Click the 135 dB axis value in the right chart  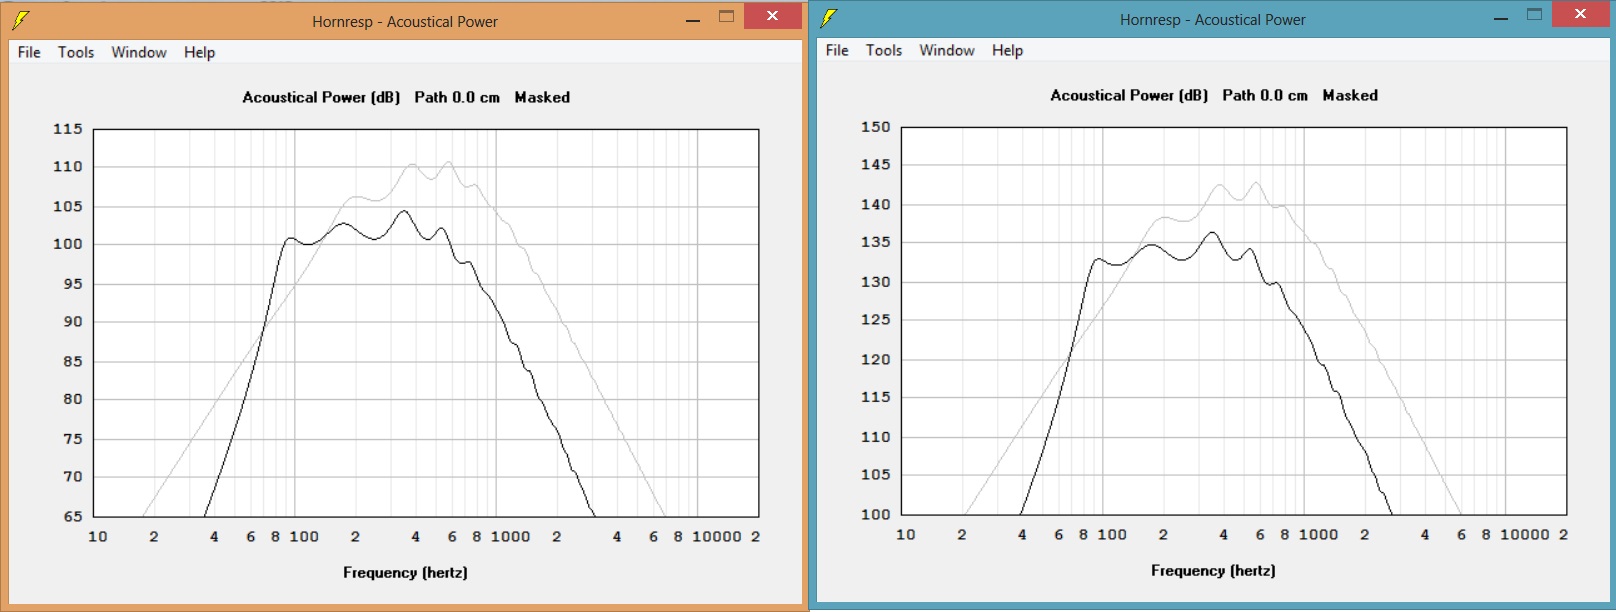(876, 242)
